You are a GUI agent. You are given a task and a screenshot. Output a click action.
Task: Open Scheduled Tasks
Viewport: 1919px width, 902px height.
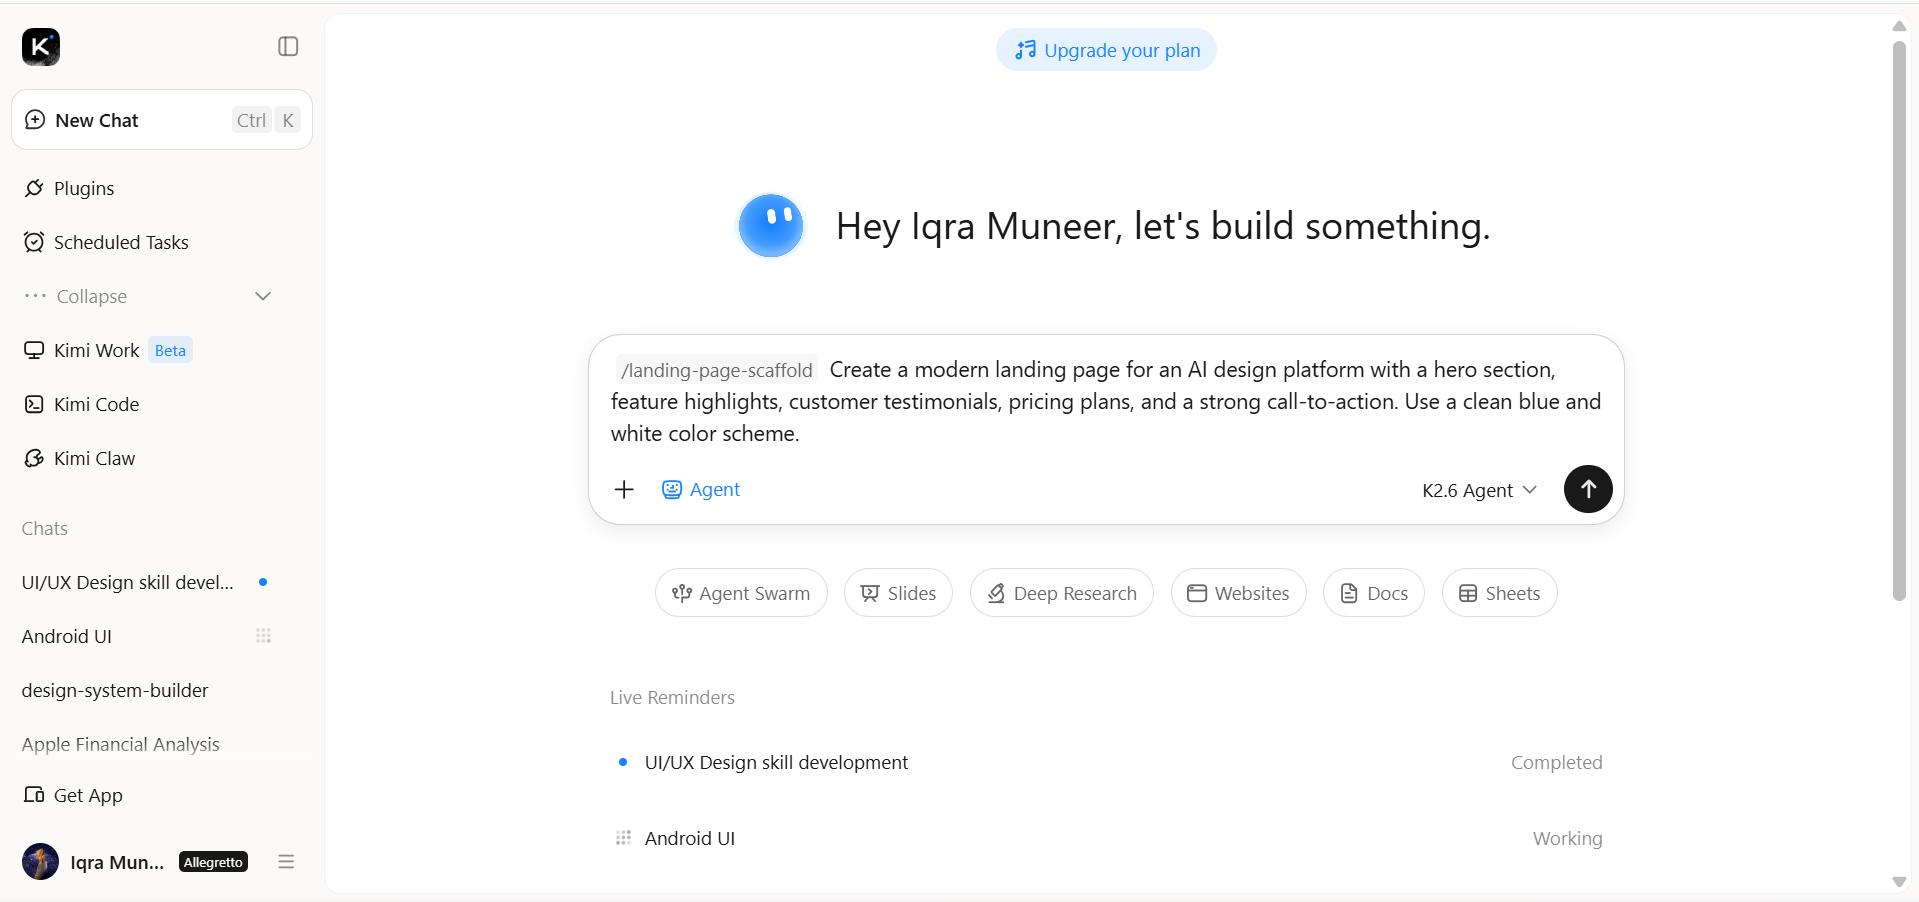pyautogui.click(x=121, y=242)
